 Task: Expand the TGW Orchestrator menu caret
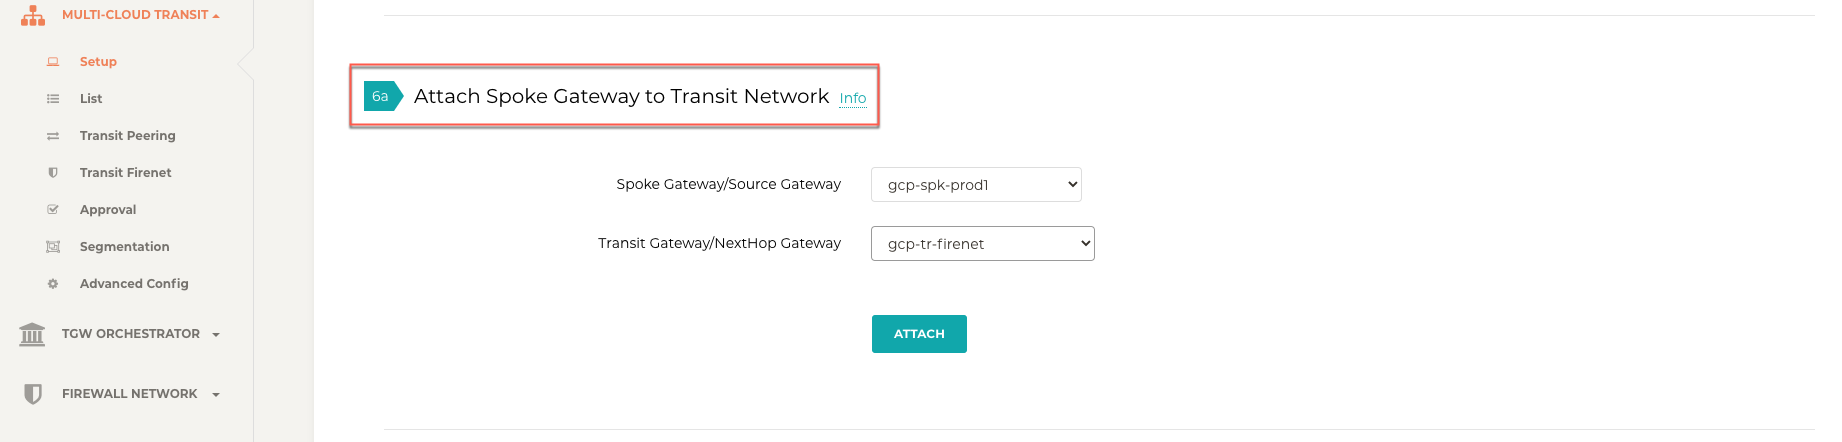(216, 335)
